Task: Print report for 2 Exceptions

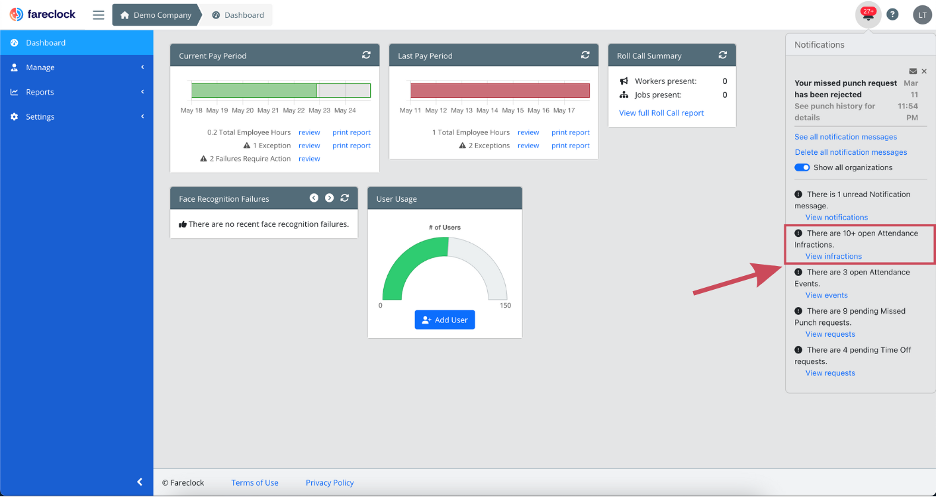Action: (x=571, y=146)
